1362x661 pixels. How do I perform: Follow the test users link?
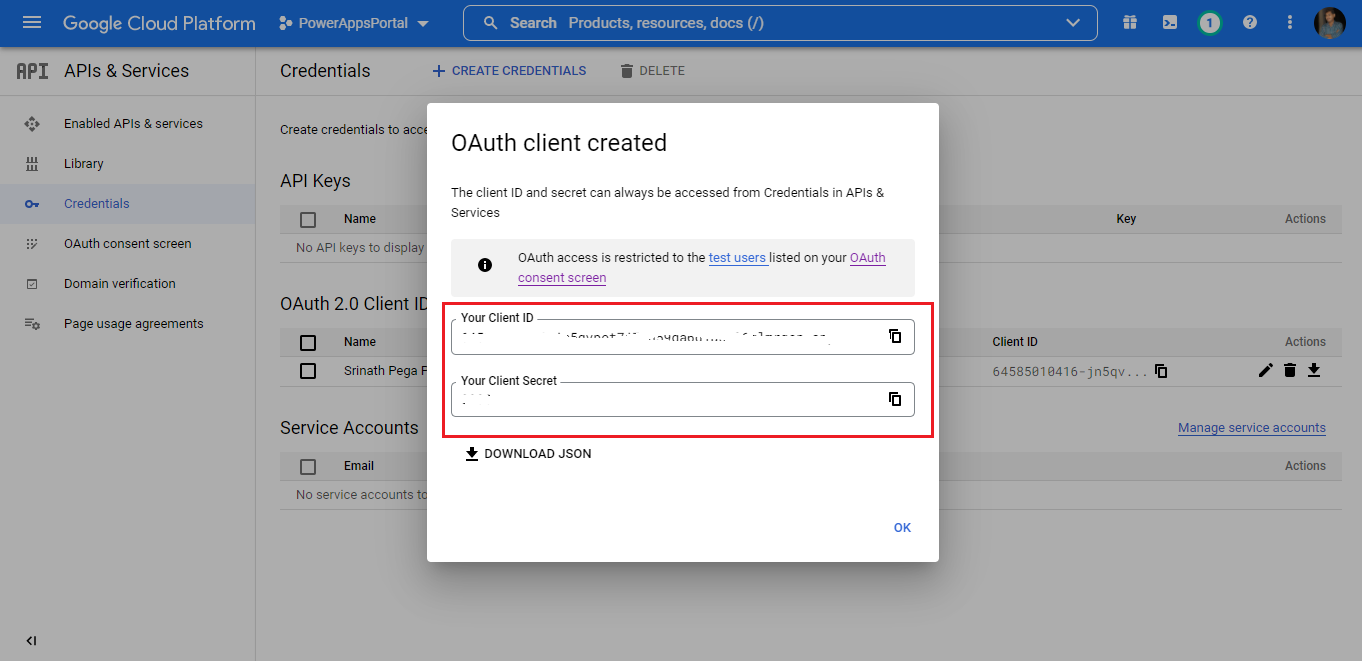(x=737, y=258)
